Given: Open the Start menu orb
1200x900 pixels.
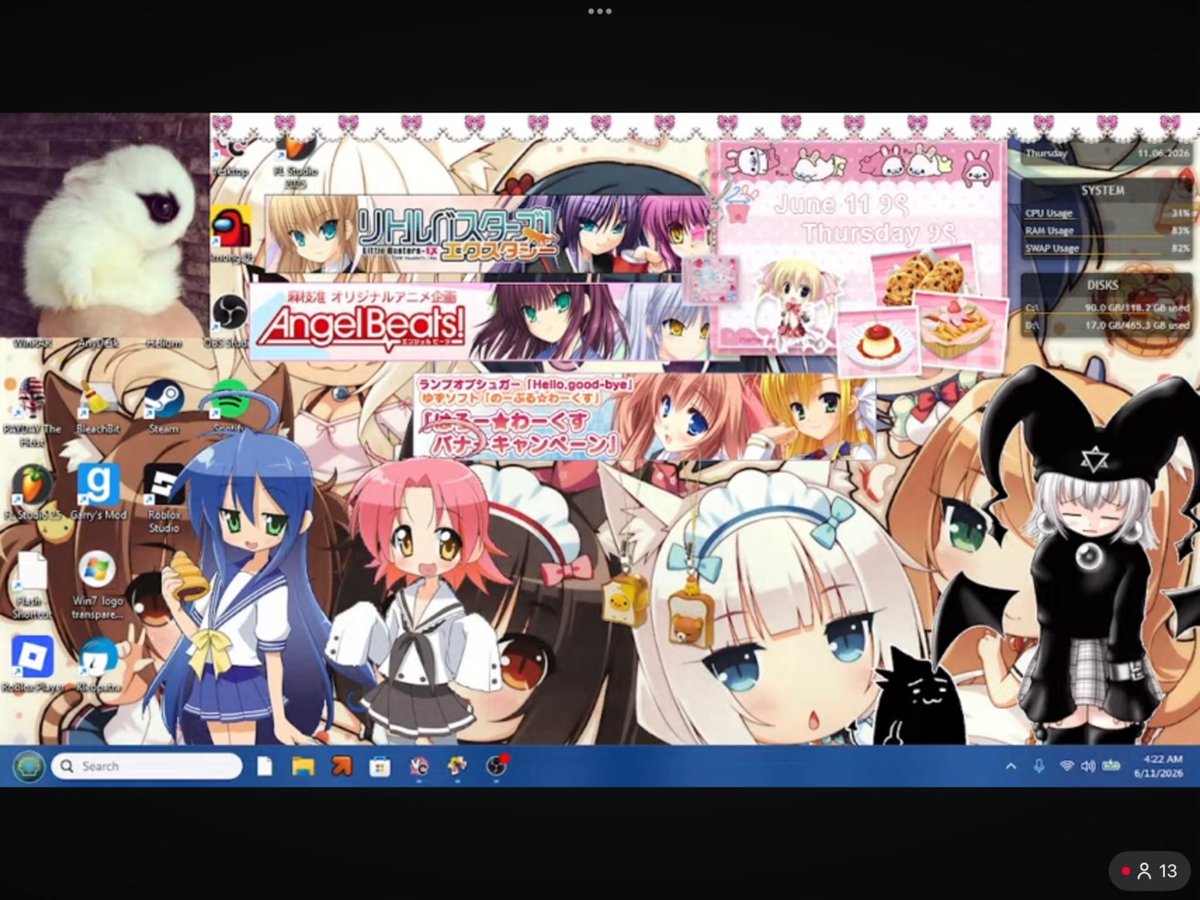Looking at the screenshot, I should (27, 766).
